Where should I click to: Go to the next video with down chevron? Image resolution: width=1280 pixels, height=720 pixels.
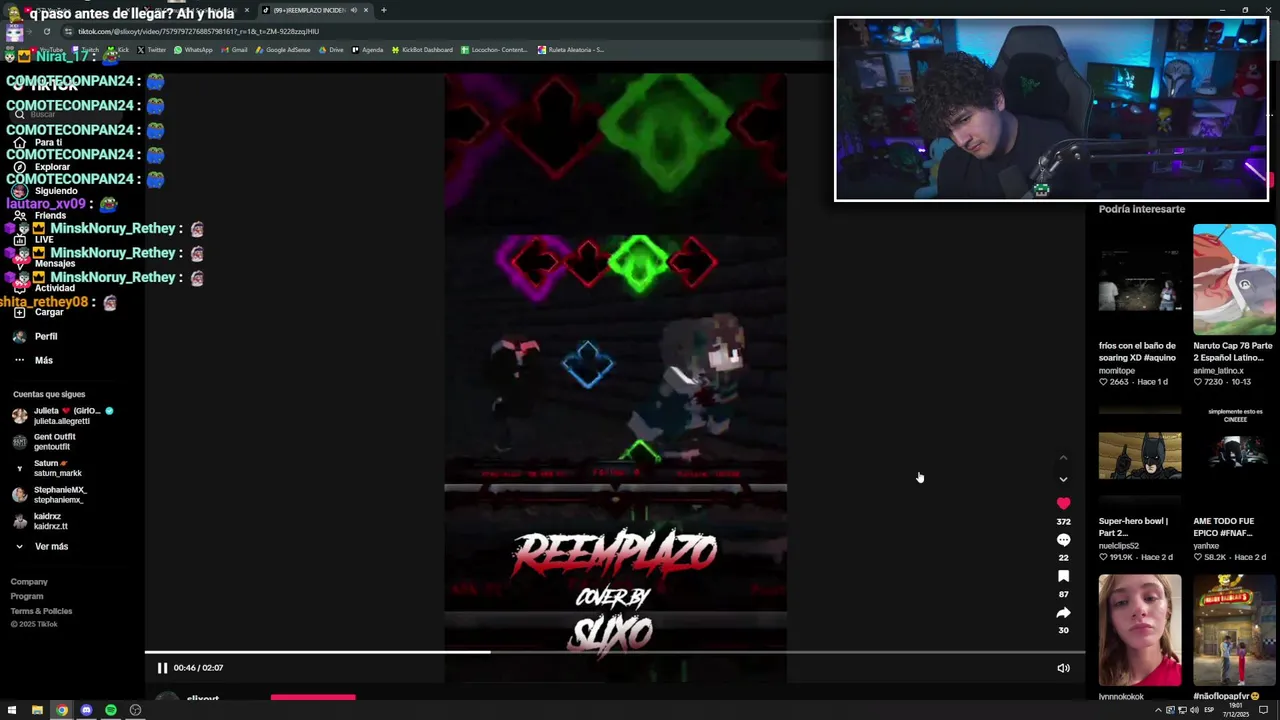[1063, 480]
